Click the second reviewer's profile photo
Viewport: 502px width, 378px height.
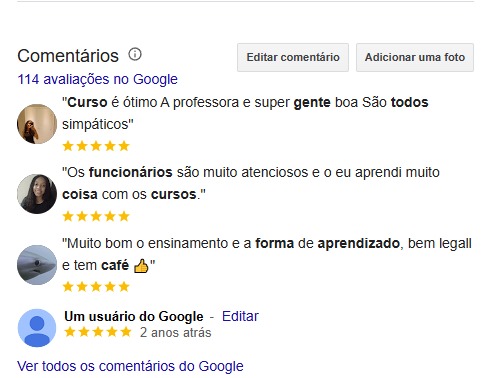point(37,194)
